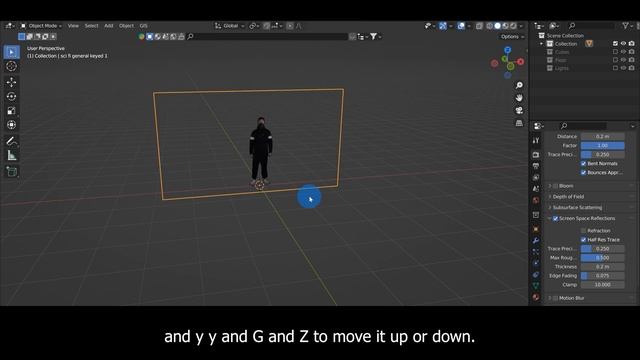Switch to Solid viewport shading
Image resolution: width=640 pixels, height=360 pixels.
[498, 26]
